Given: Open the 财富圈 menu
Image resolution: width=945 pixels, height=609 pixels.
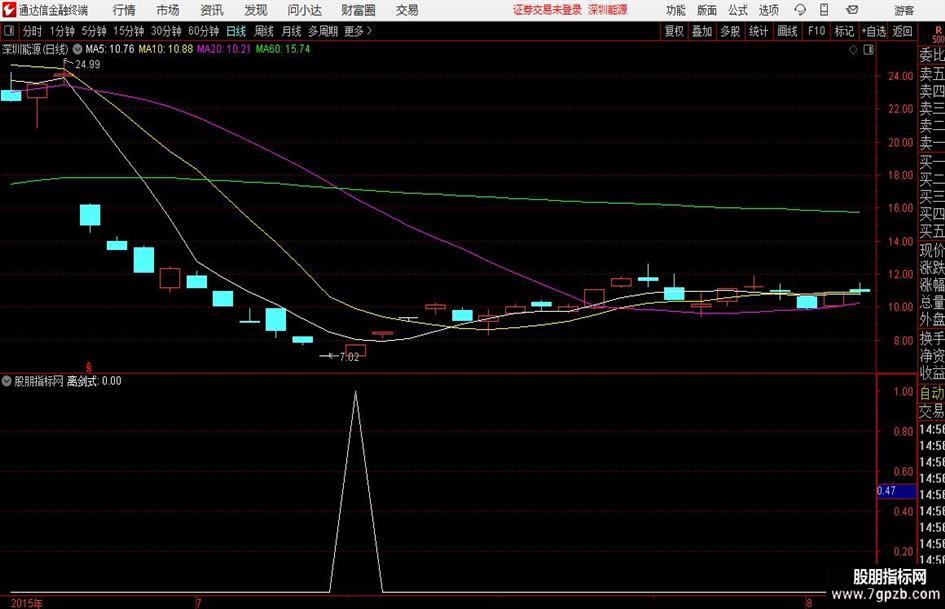Looking at the screenshot, I should pyautogui.click(x=358, y=10).
